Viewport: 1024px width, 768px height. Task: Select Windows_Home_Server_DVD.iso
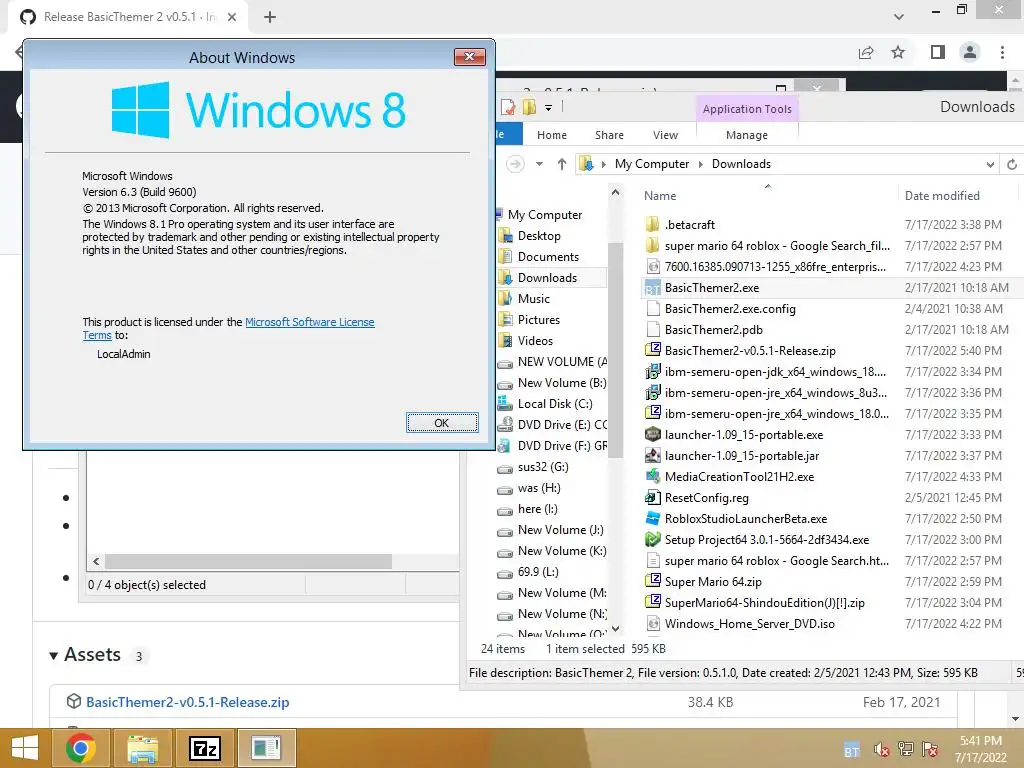pos(750,624)
